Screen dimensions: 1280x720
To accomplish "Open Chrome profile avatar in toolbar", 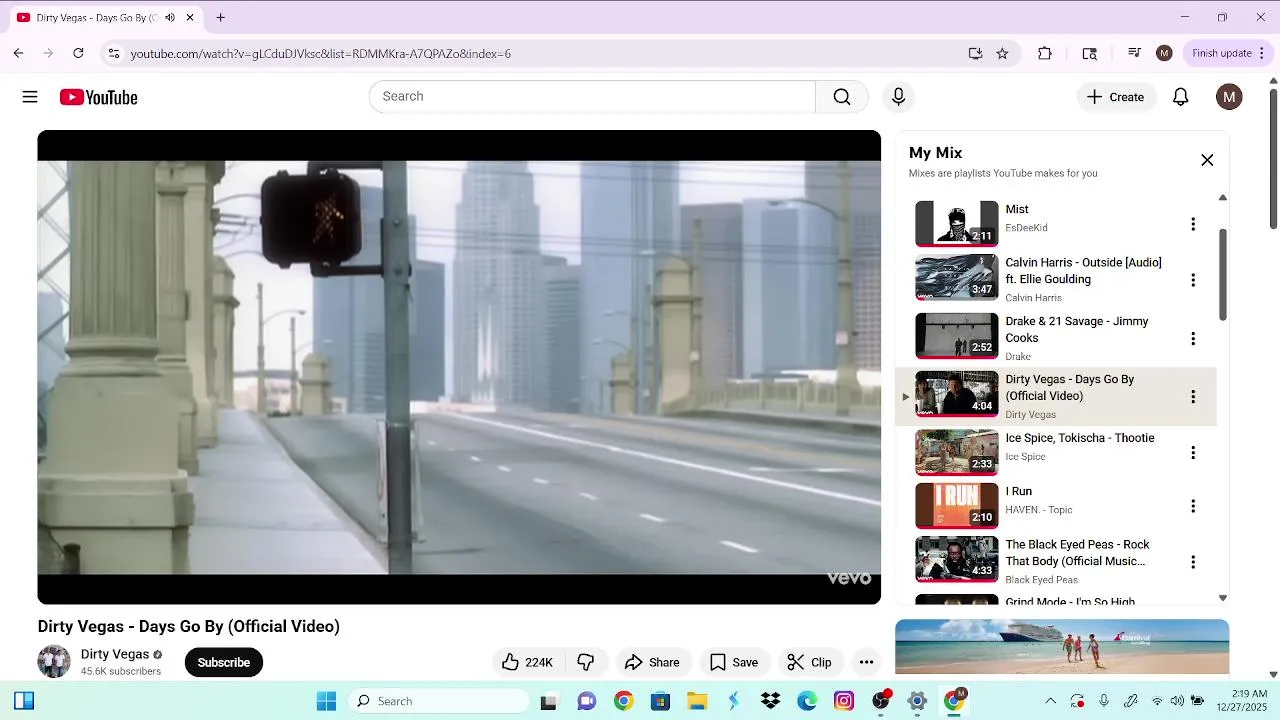I will pyautogui.click(x=1164, y=53).
